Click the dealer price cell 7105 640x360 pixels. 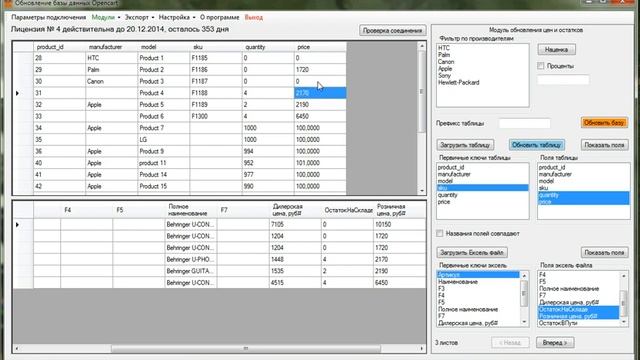(295, 224)
